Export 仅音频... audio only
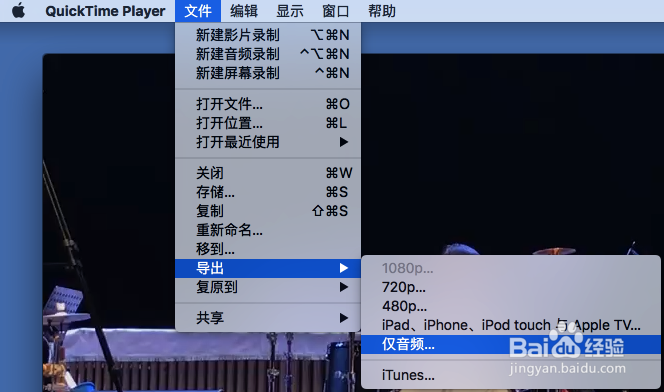 511,344
